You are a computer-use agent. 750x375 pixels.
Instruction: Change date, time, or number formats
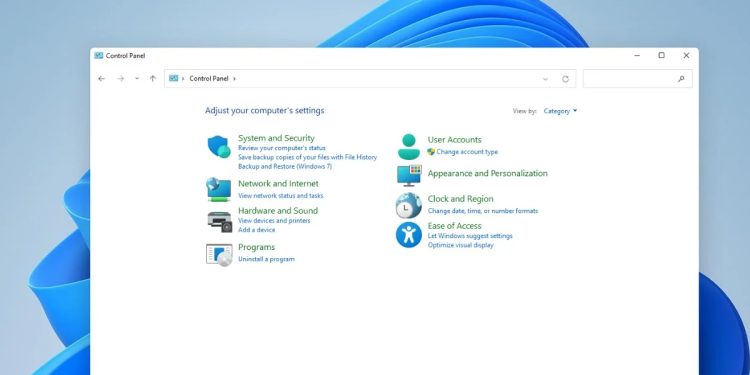[x=483, y=211]
